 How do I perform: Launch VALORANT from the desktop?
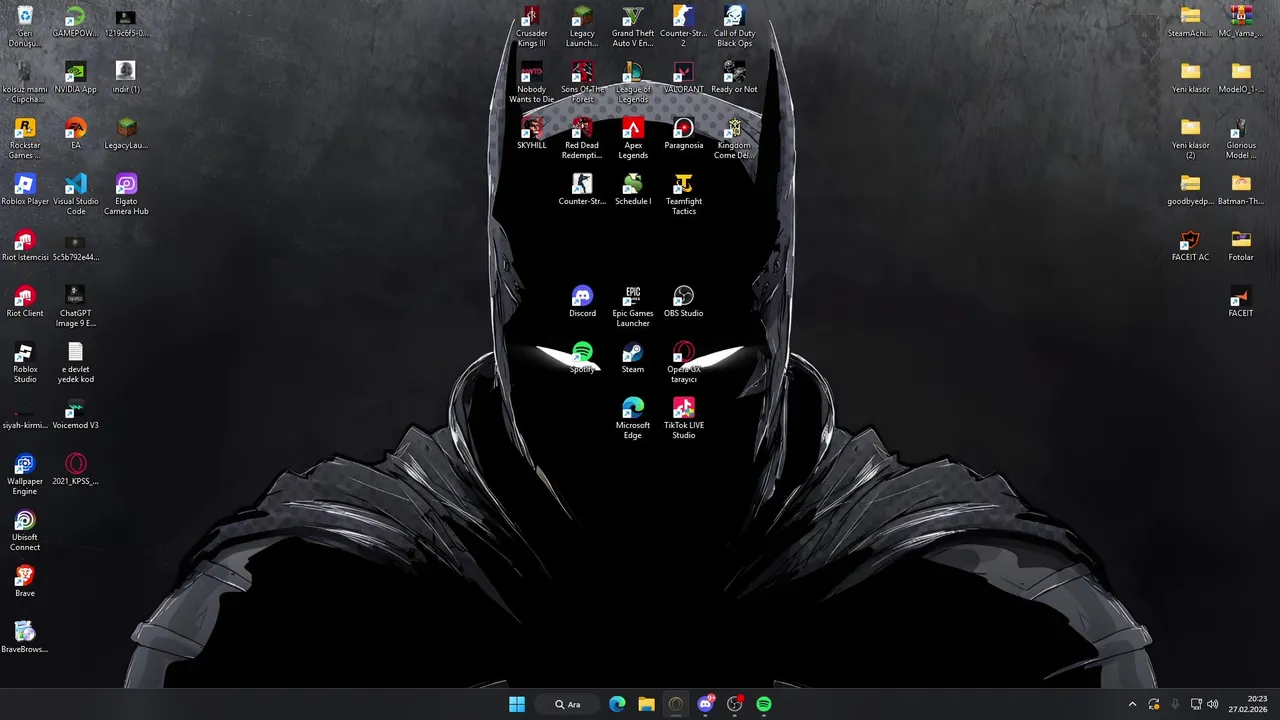[x=683, y=78]
